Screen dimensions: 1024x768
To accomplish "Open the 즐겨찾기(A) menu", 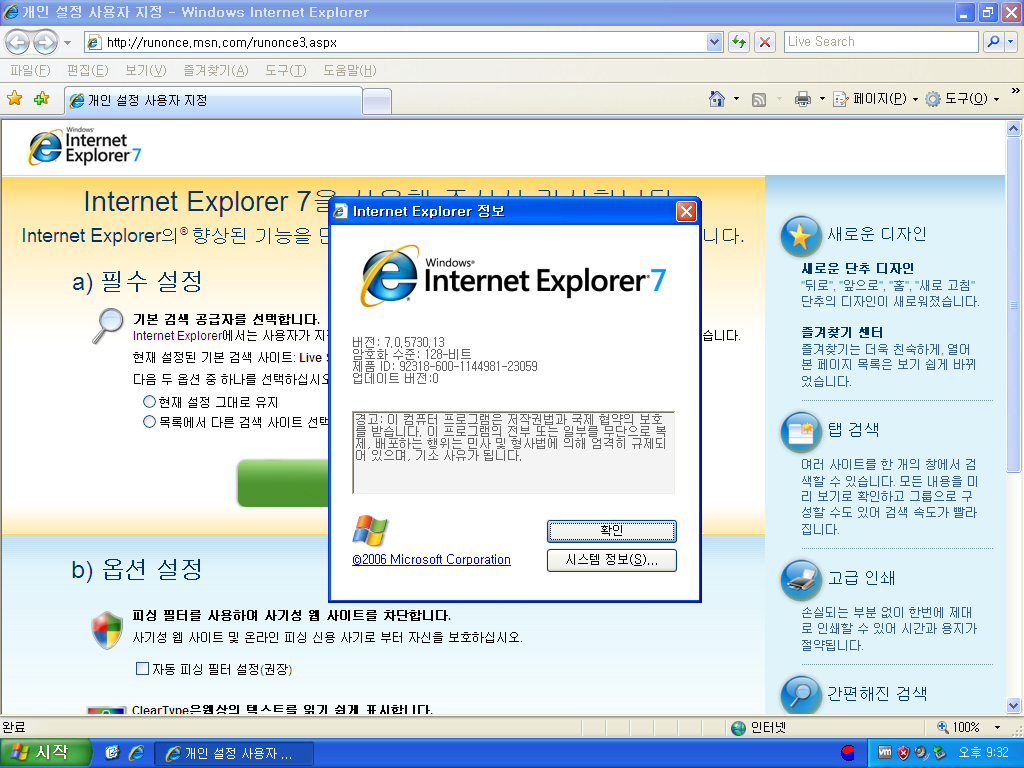I will coord(216,70).
